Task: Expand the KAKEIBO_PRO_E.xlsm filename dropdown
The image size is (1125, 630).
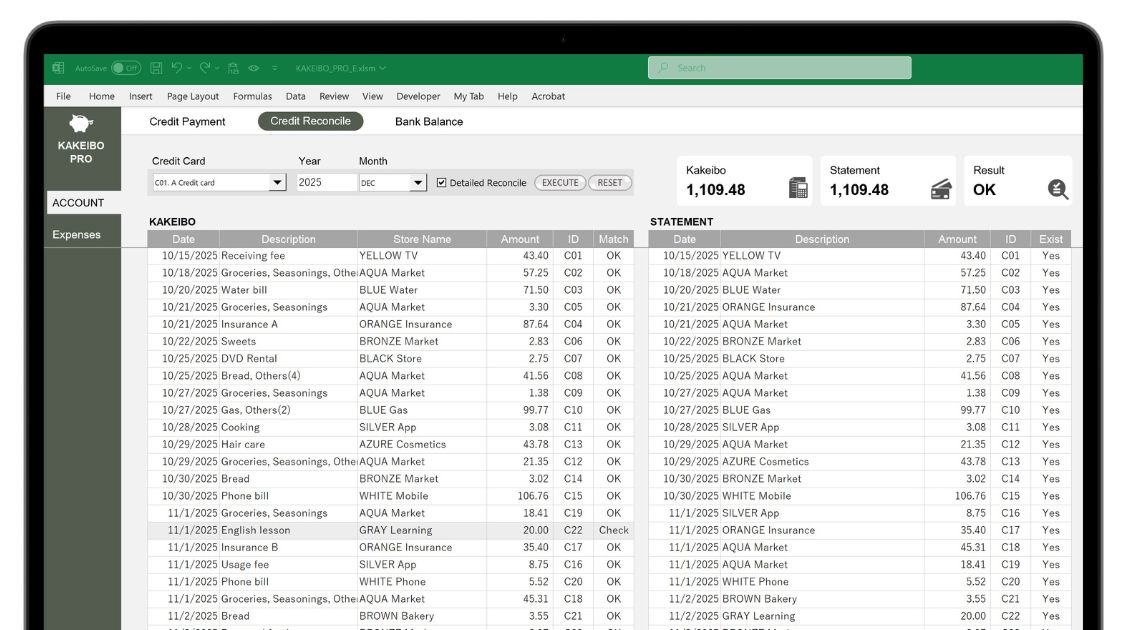Action: (x=383, y=68)
